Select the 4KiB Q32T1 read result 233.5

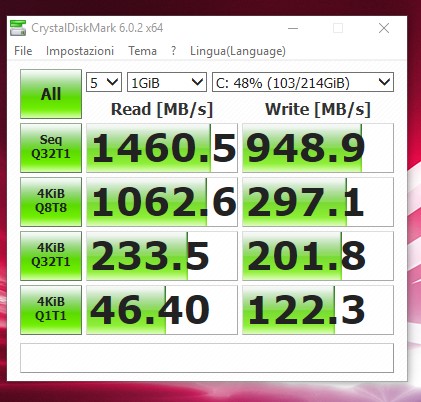point(162,256)
